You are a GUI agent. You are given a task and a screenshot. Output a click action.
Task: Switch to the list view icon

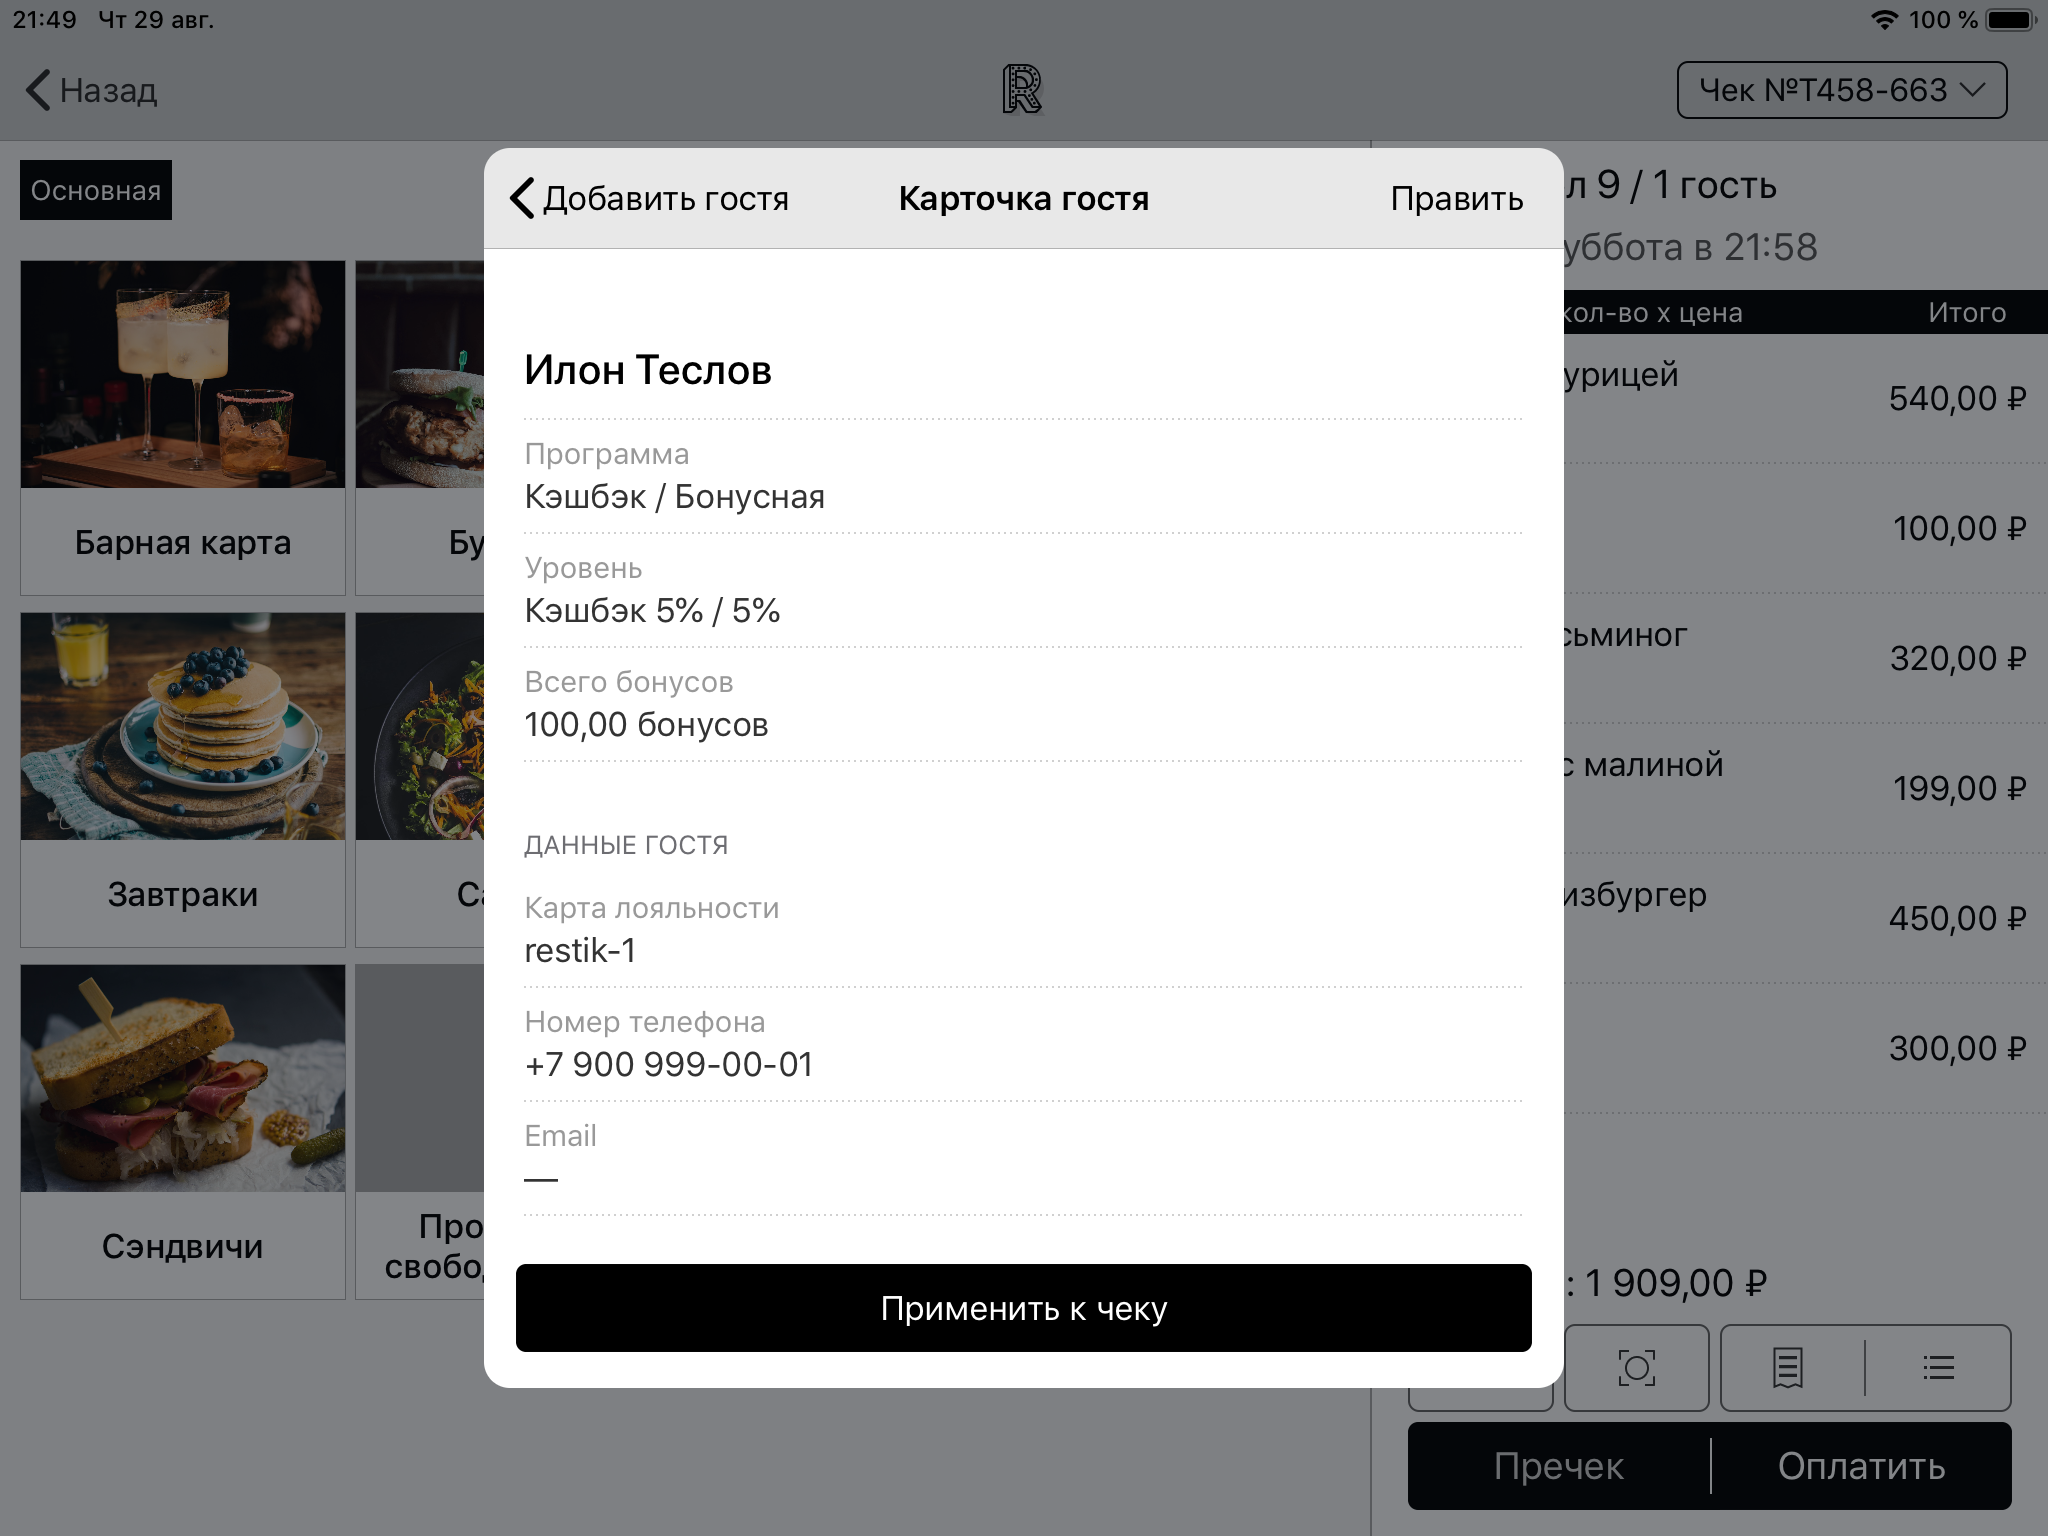point(1938,1367)
